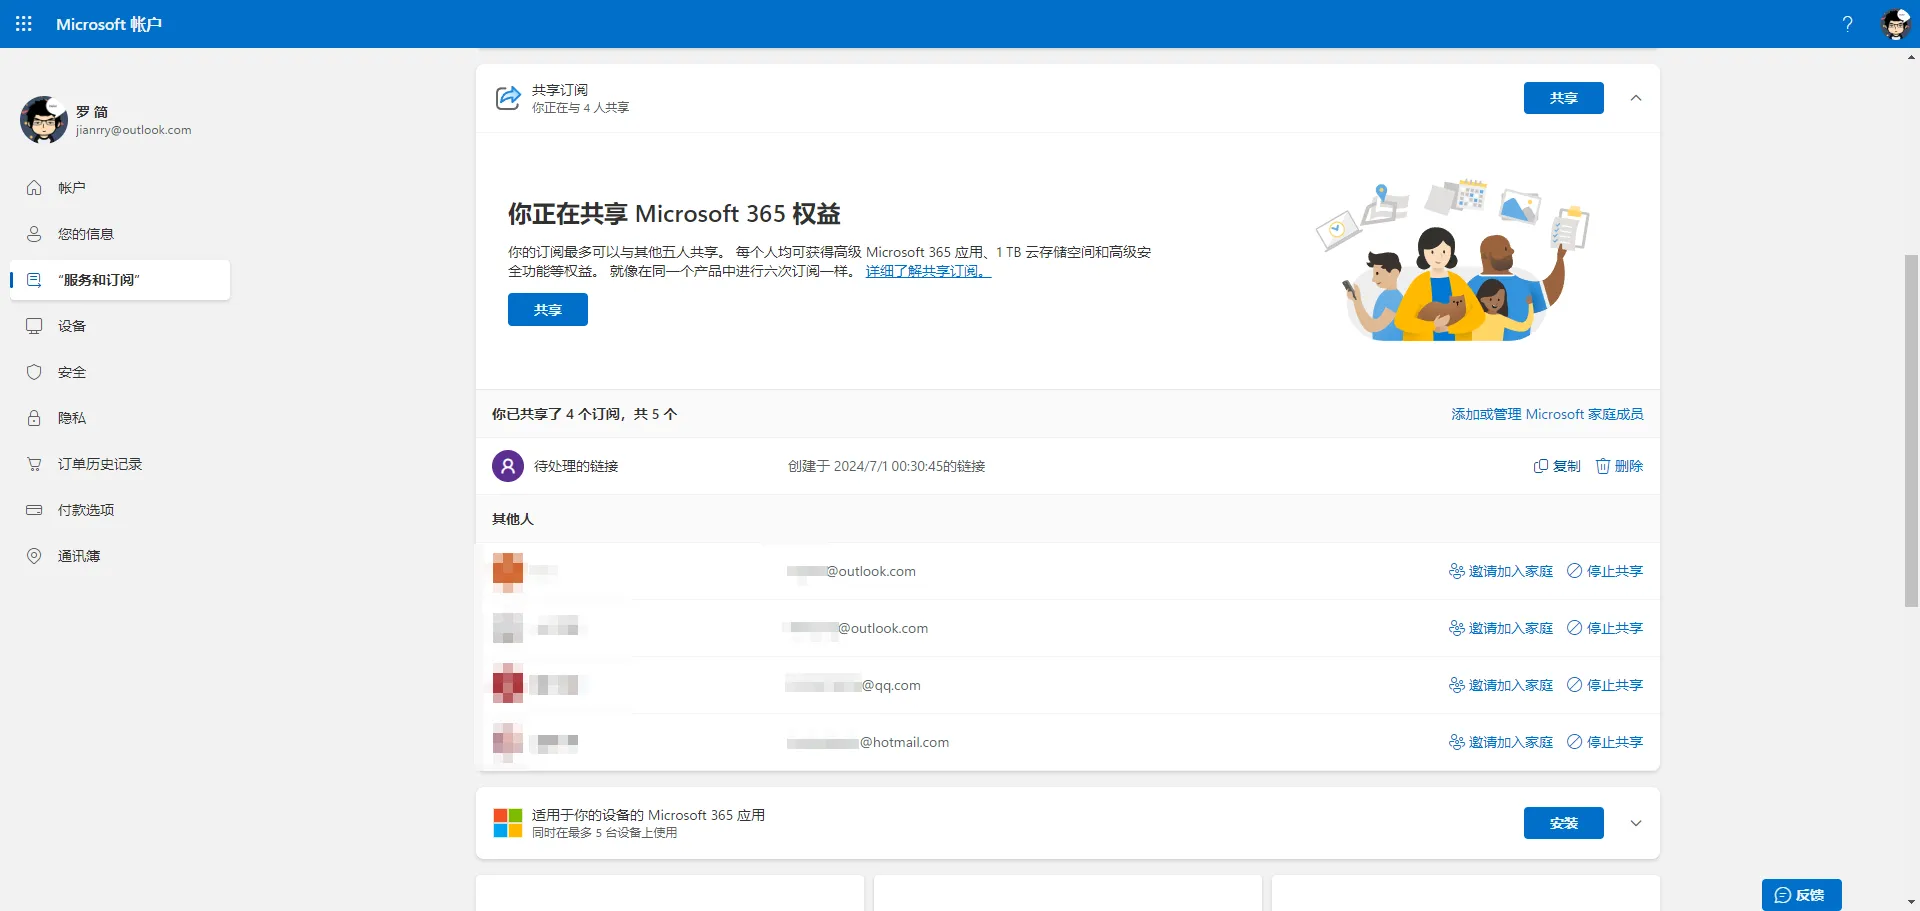1920x911 pixels.
Task: Click jianrry@outlook.com email text
Action: (x=134, y=130)
